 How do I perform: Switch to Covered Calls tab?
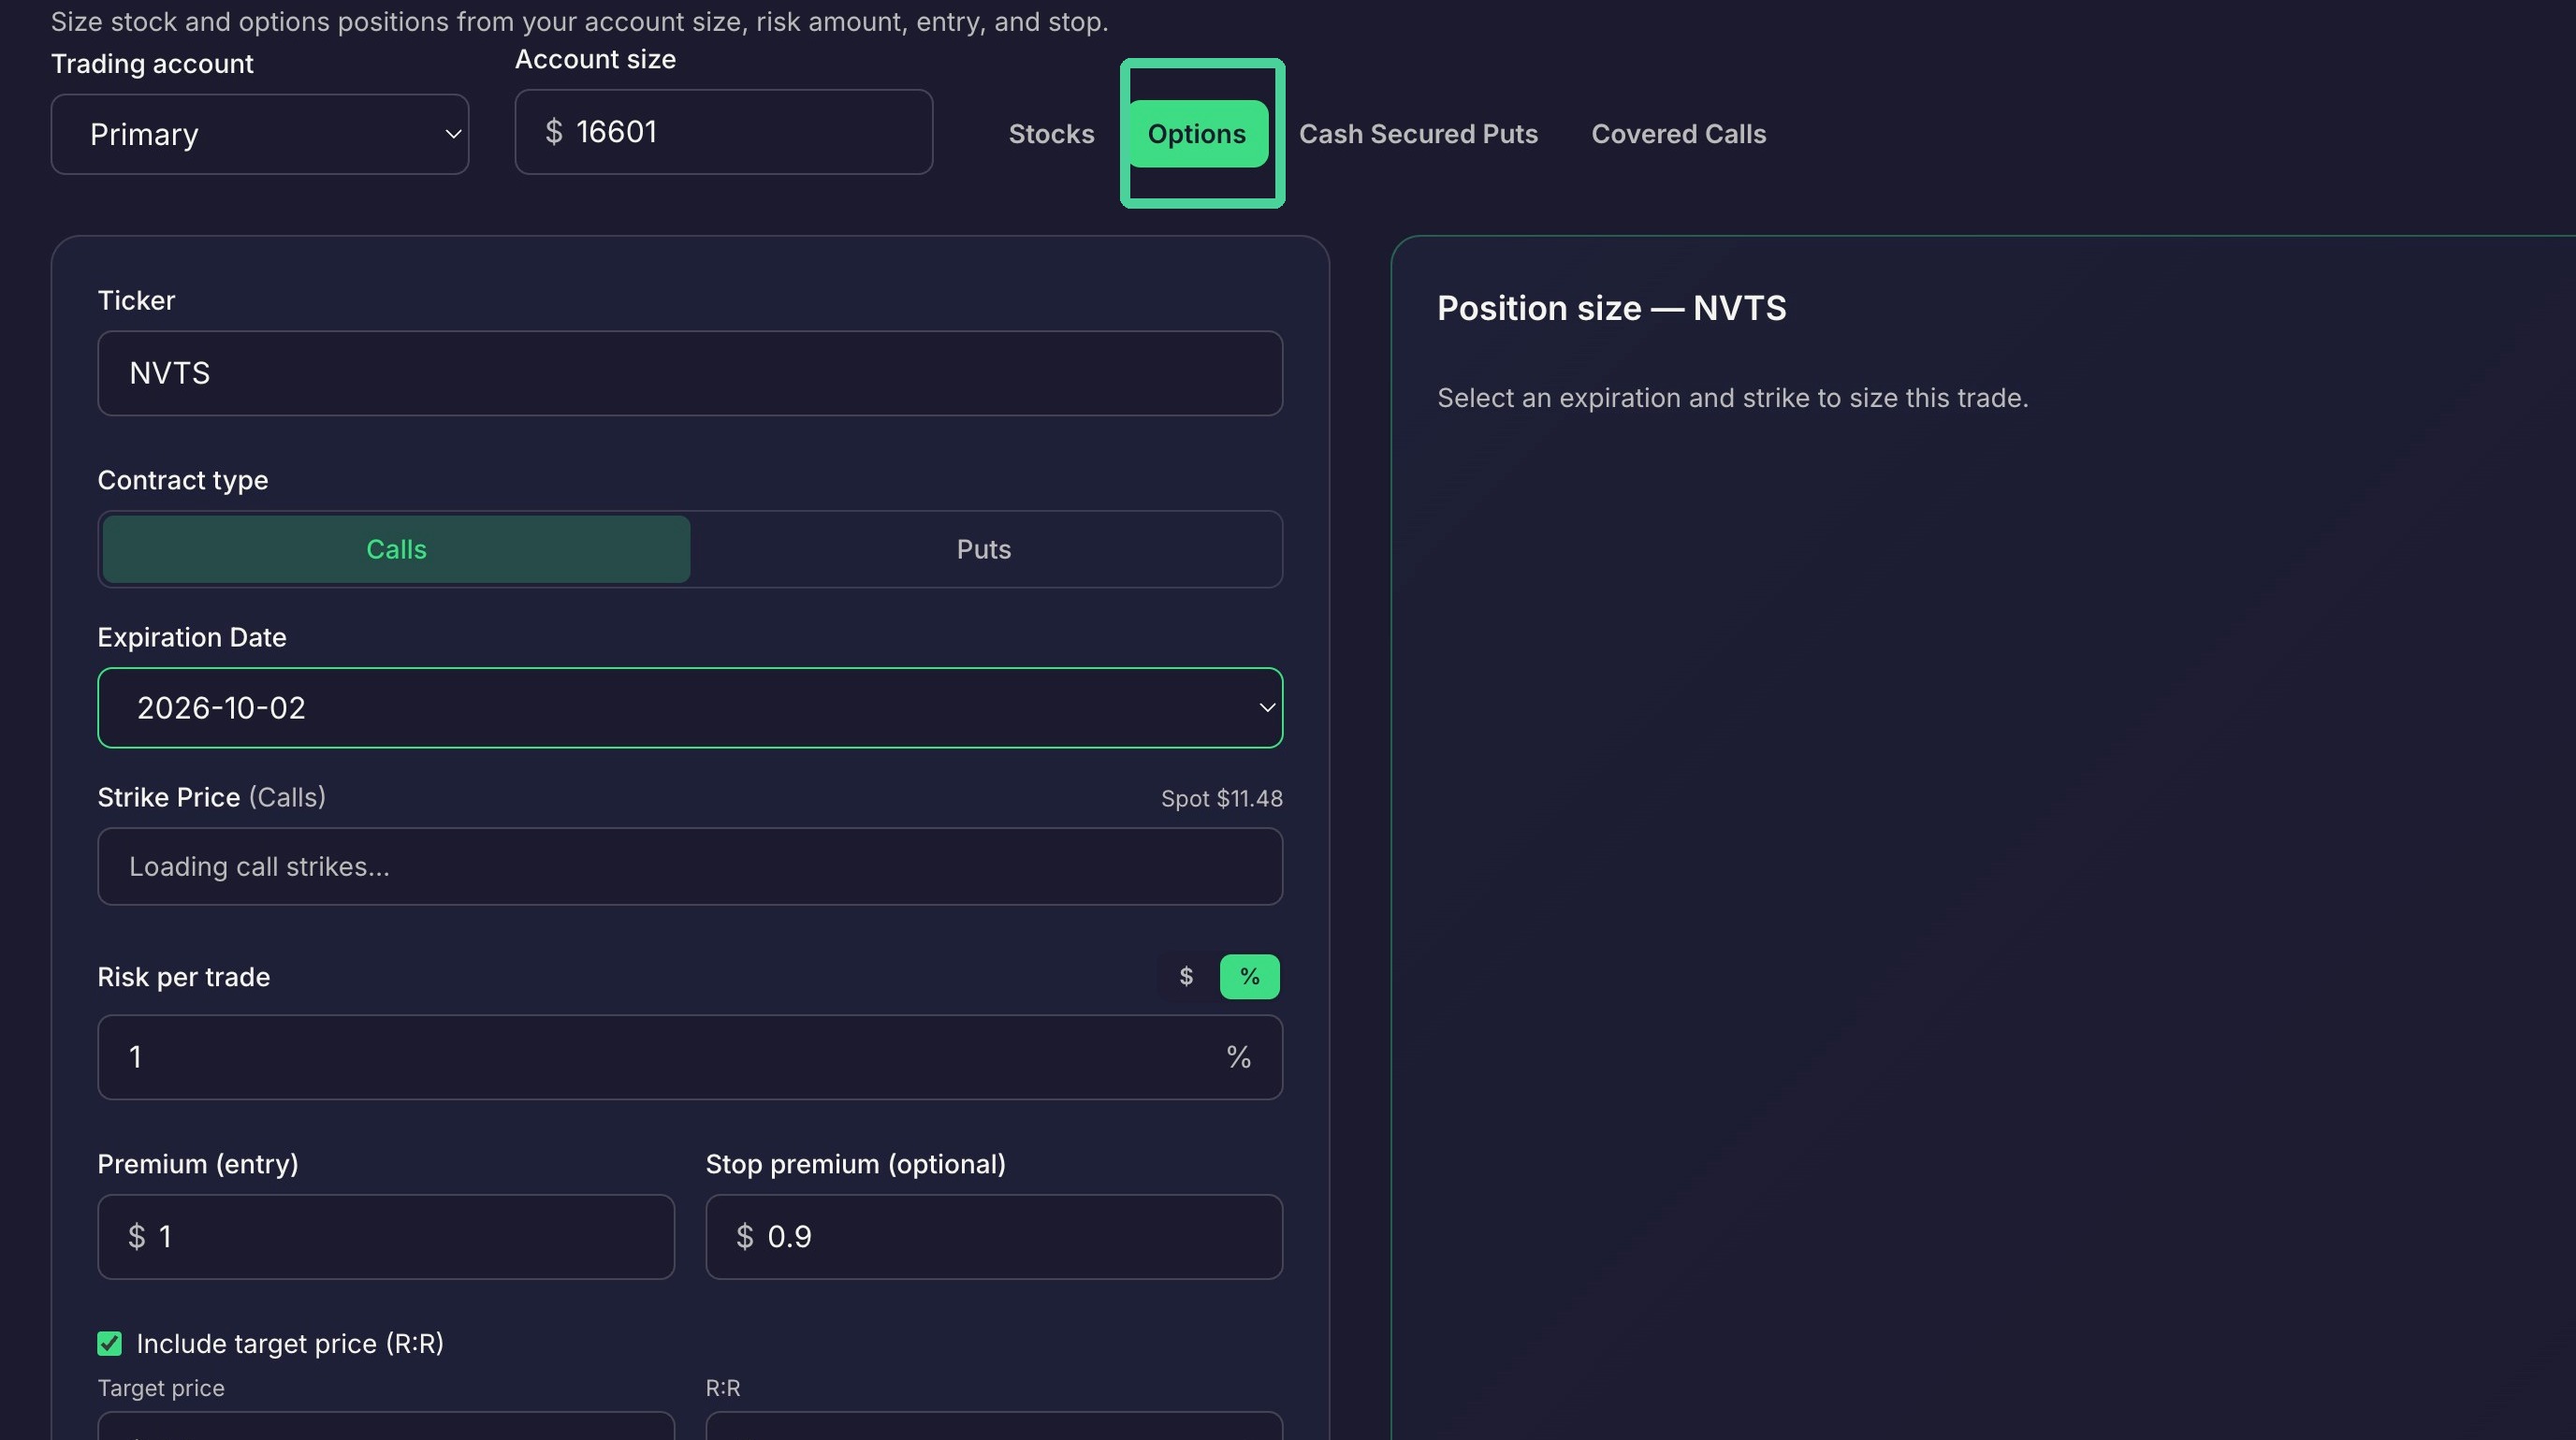coord(1678,134)
